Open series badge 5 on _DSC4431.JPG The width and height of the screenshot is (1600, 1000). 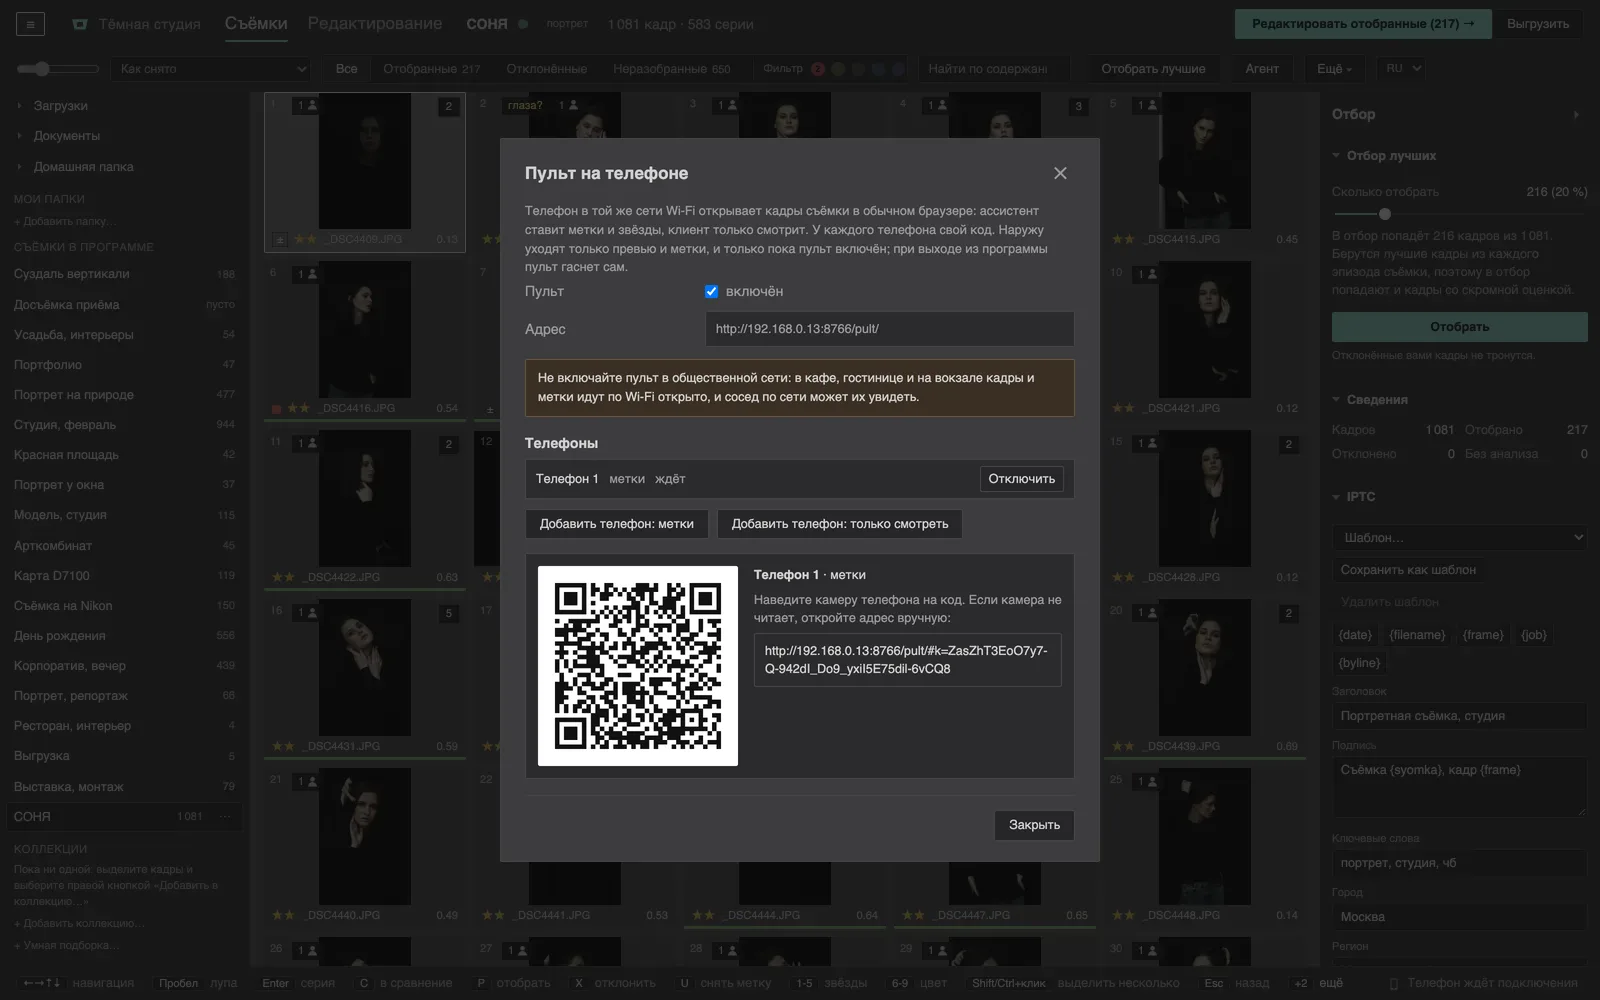(x=448, y=613)
